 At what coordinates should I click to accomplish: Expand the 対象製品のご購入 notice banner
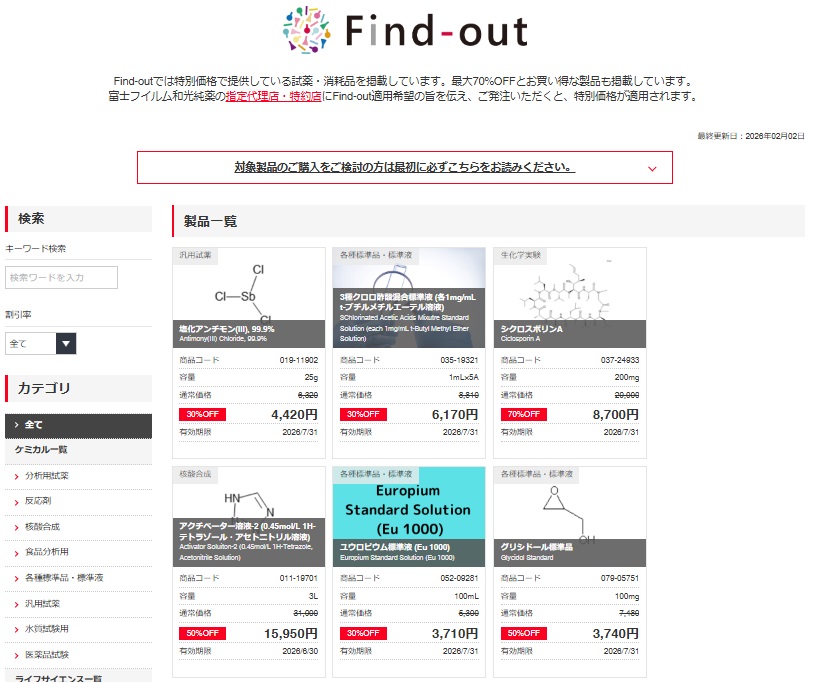(x=404, y=167)
